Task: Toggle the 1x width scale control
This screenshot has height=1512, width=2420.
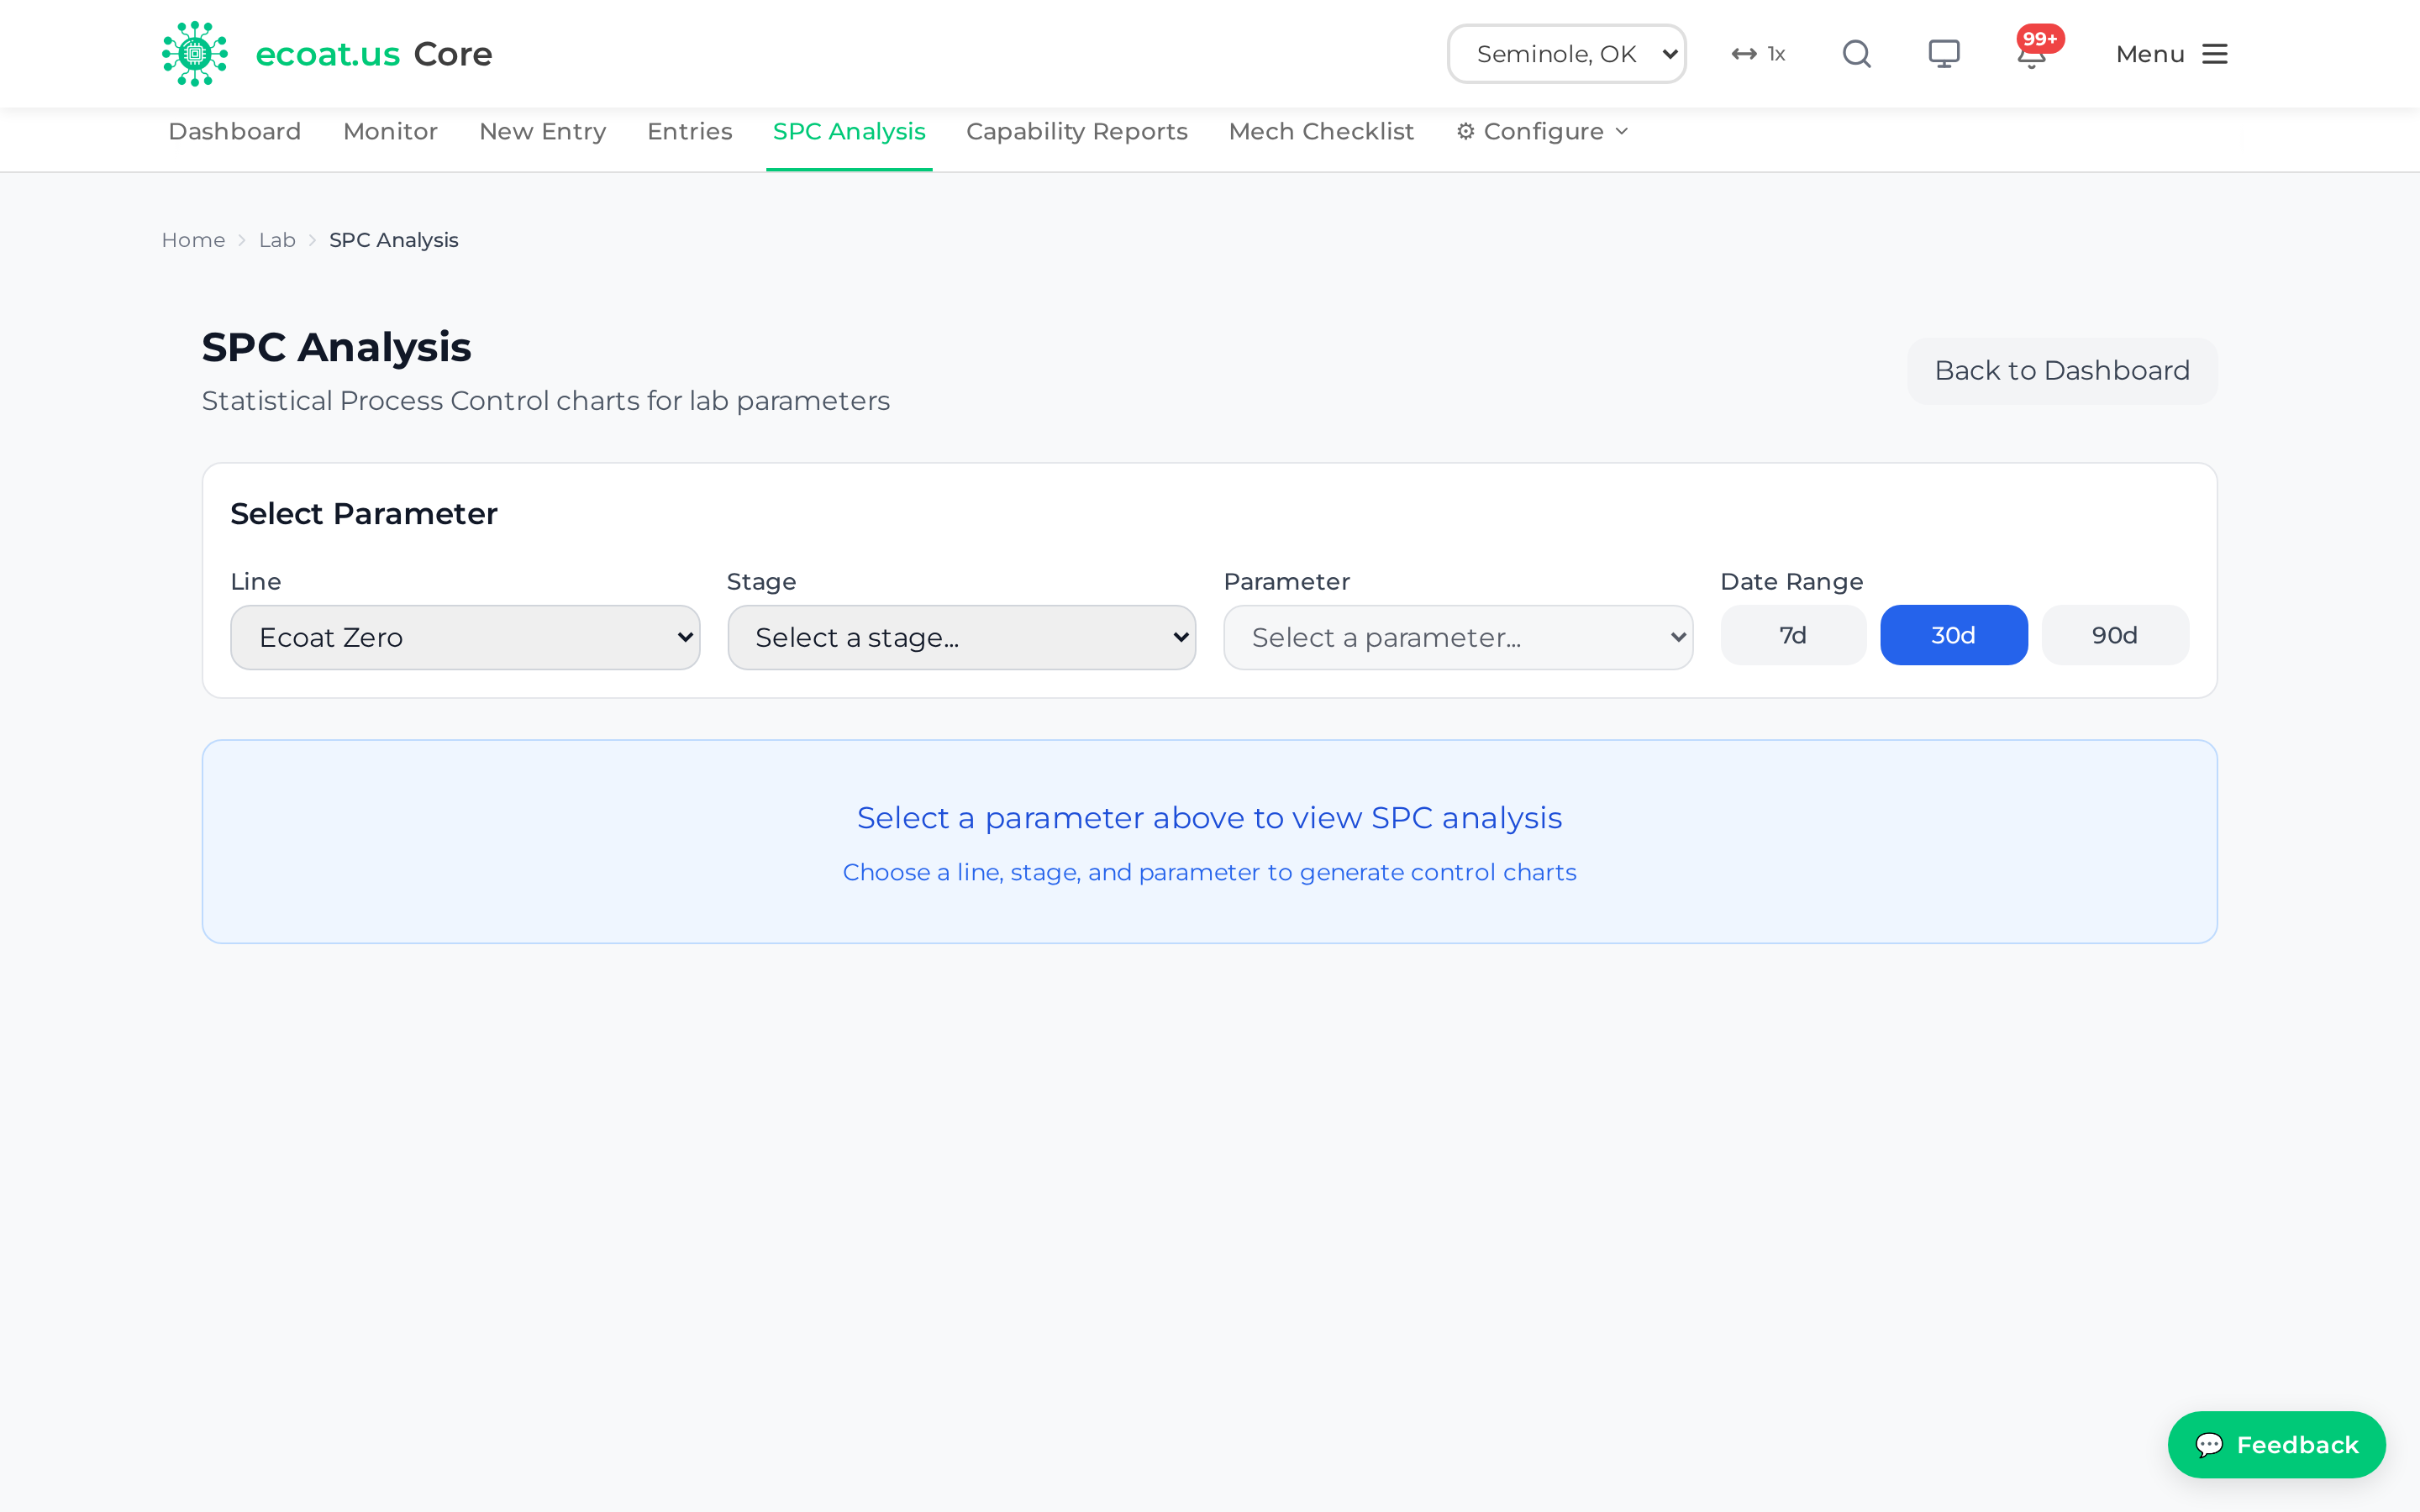Action: click(x=1759, y=54)
